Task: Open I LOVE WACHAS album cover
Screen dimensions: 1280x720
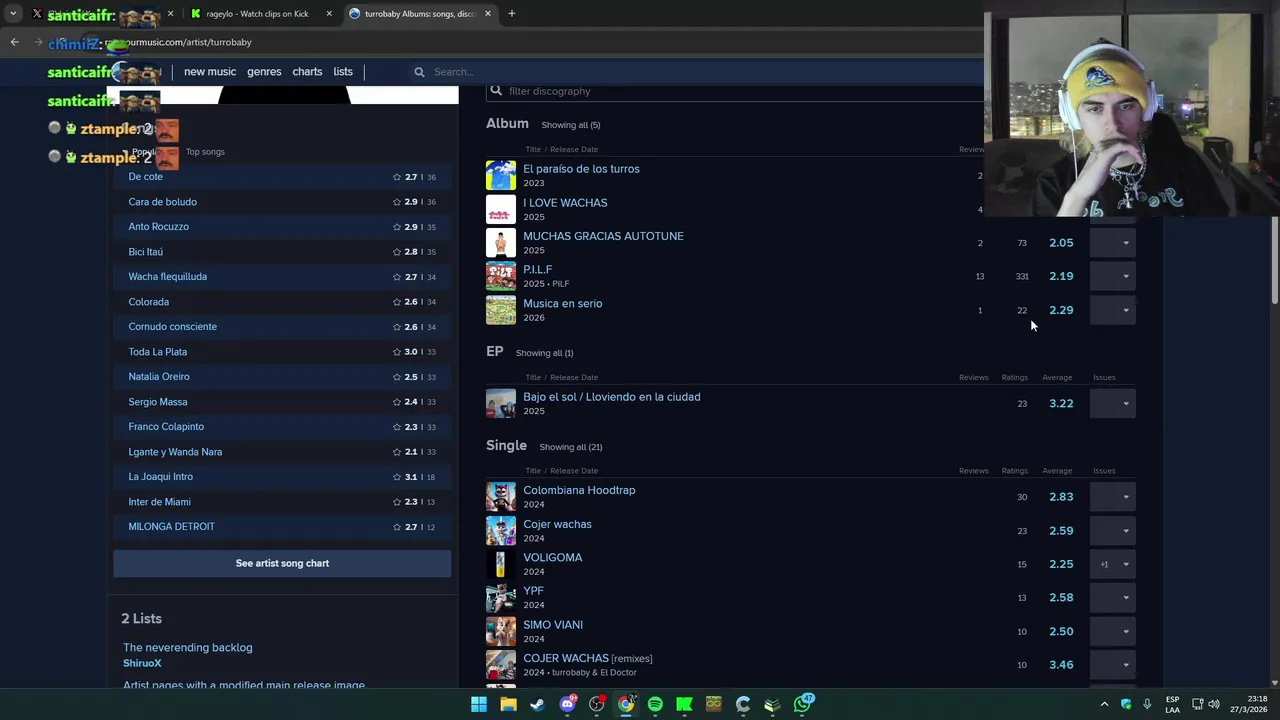Action: (x=501, y=209)
